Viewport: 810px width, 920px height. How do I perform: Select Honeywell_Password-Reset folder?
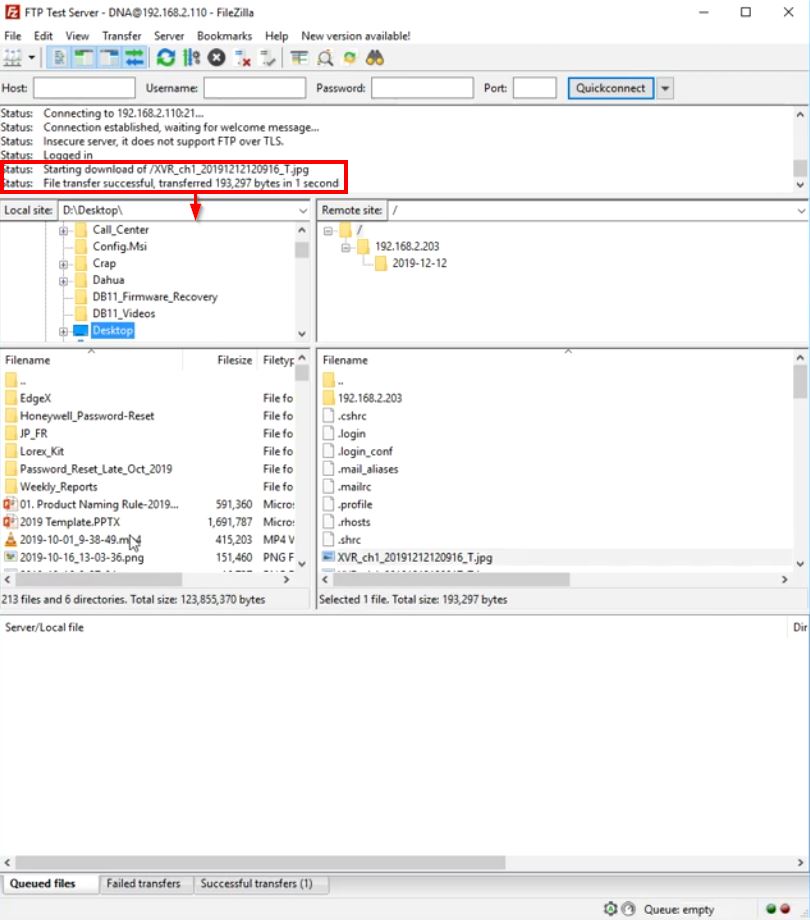pyautogui.click(x=87, y=416)
